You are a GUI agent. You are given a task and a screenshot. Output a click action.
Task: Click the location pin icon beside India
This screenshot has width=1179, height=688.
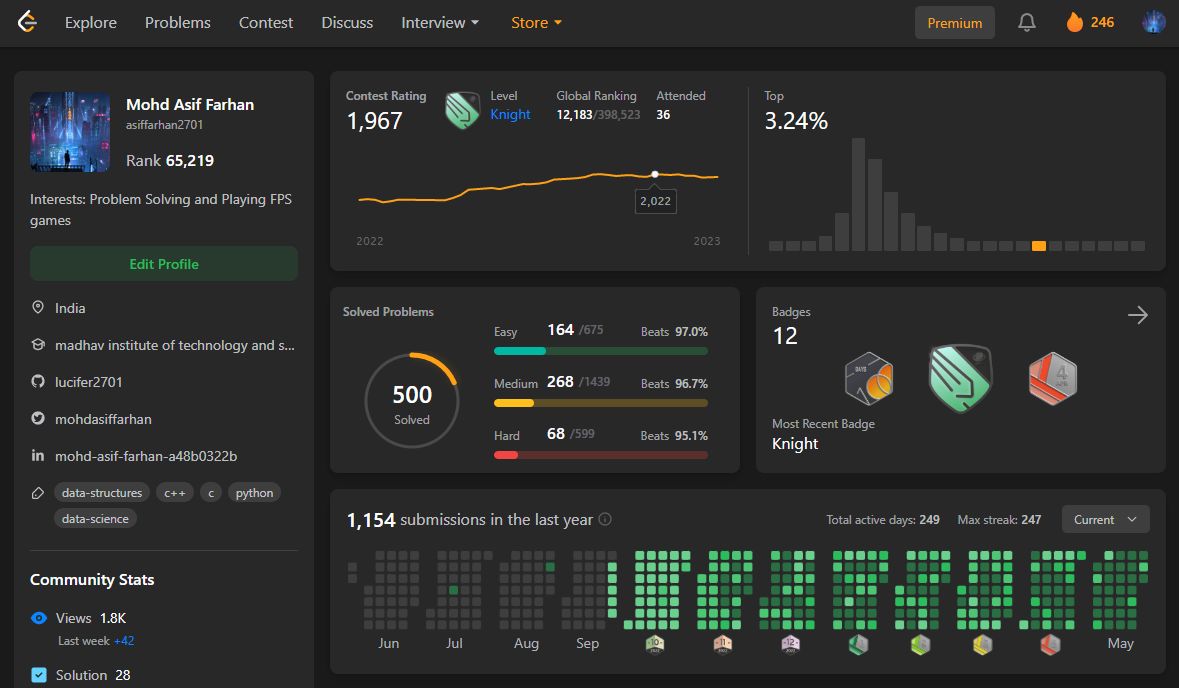click(38, 308)
